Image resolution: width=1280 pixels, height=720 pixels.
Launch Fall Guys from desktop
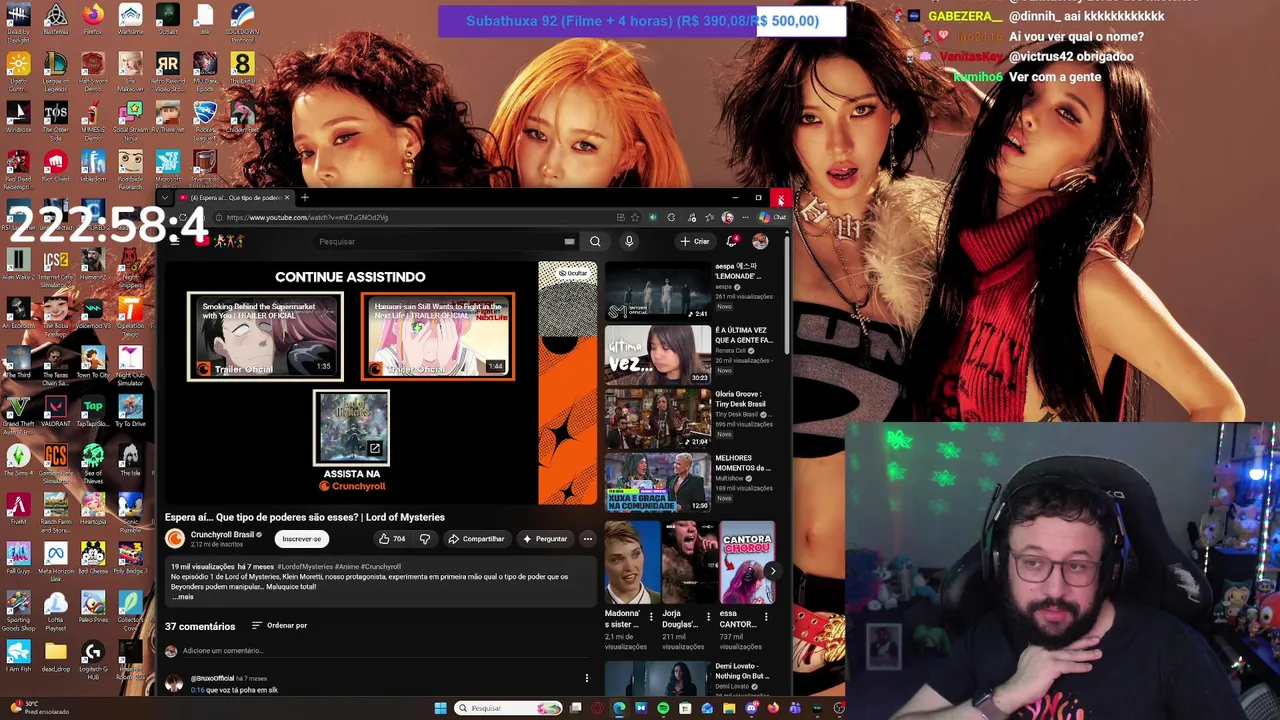(x=18, y=557)
